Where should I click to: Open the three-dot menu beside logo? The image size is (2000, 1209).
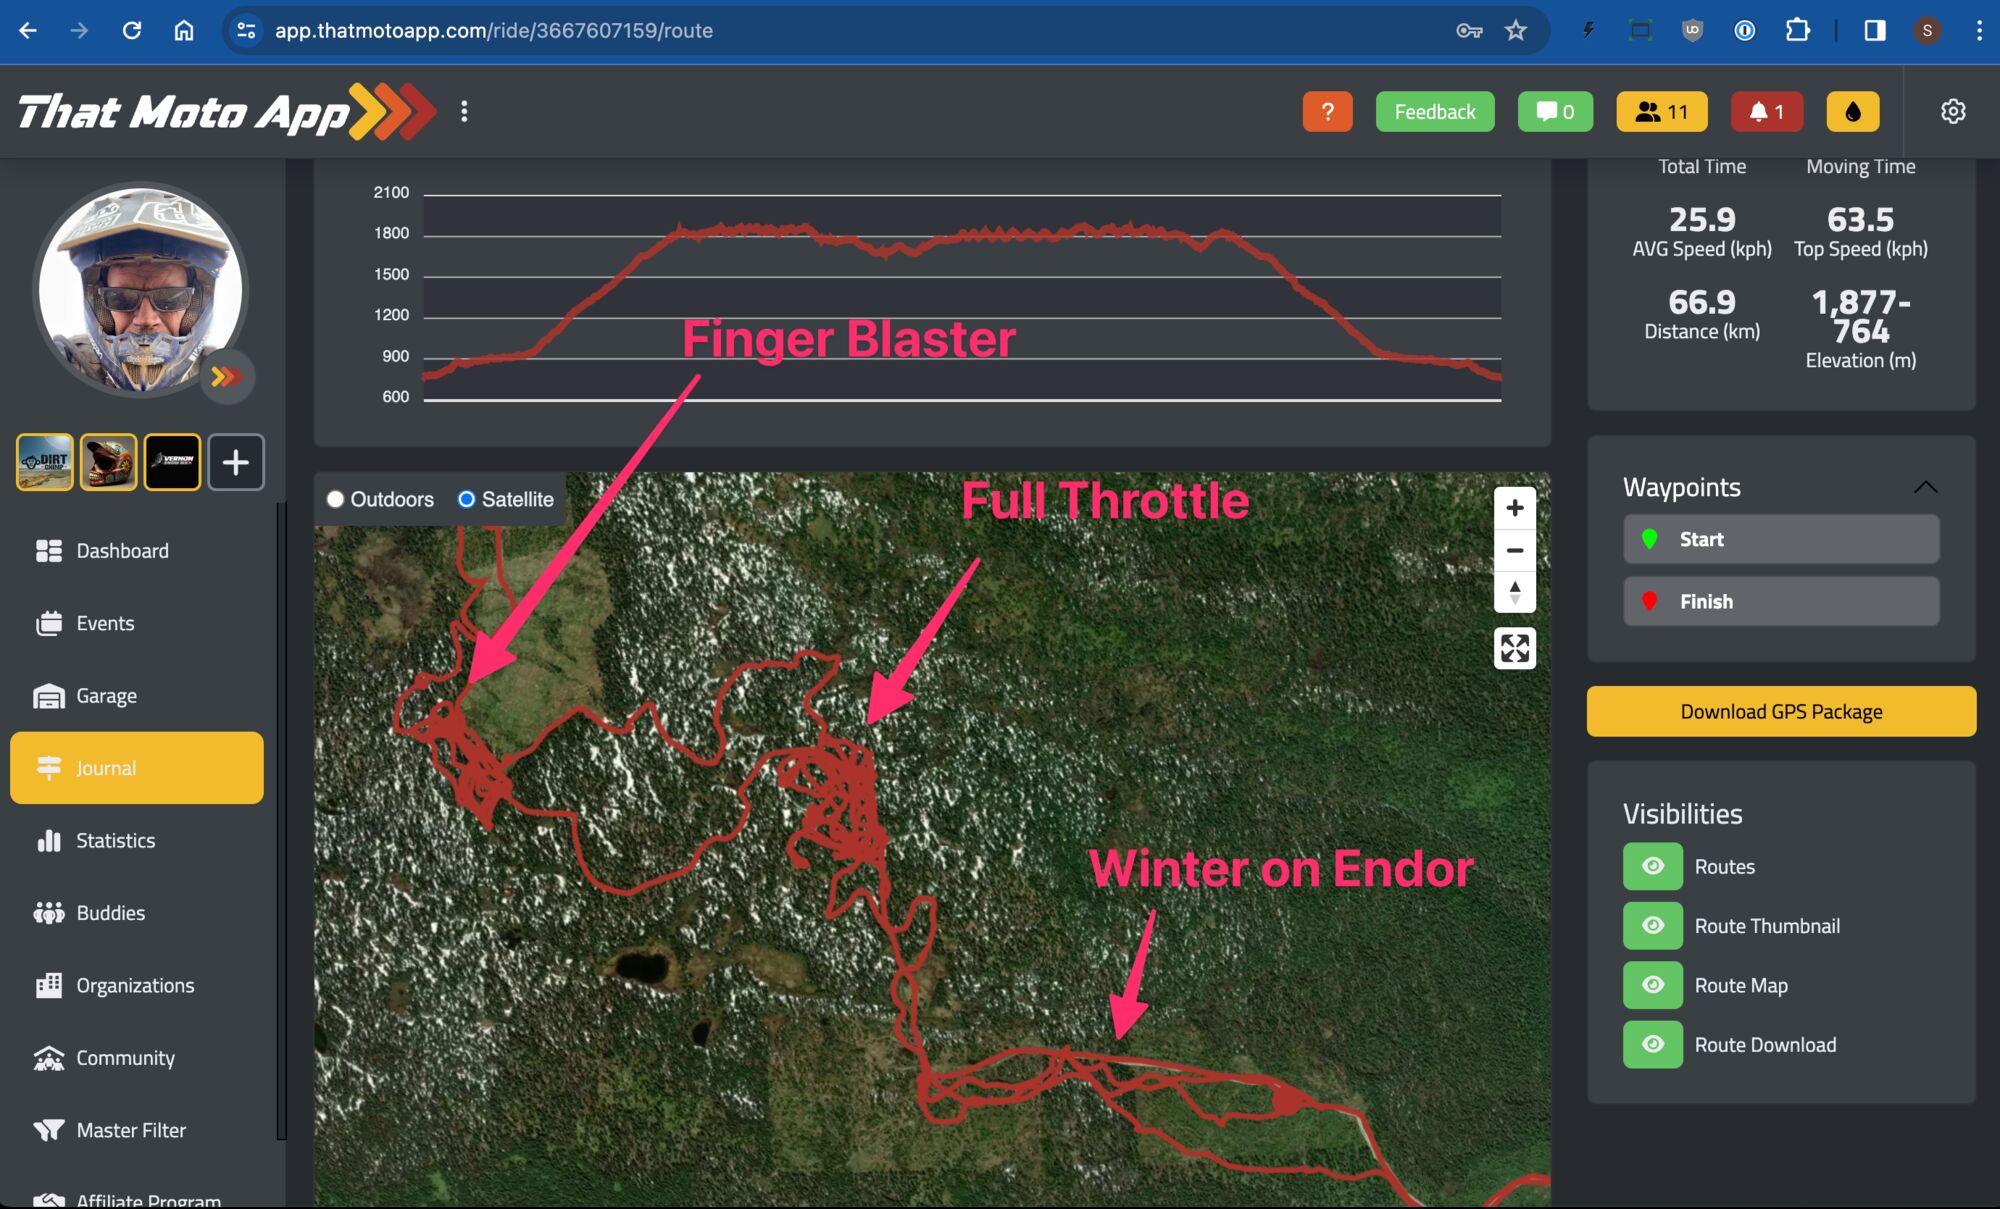point(464,112)
